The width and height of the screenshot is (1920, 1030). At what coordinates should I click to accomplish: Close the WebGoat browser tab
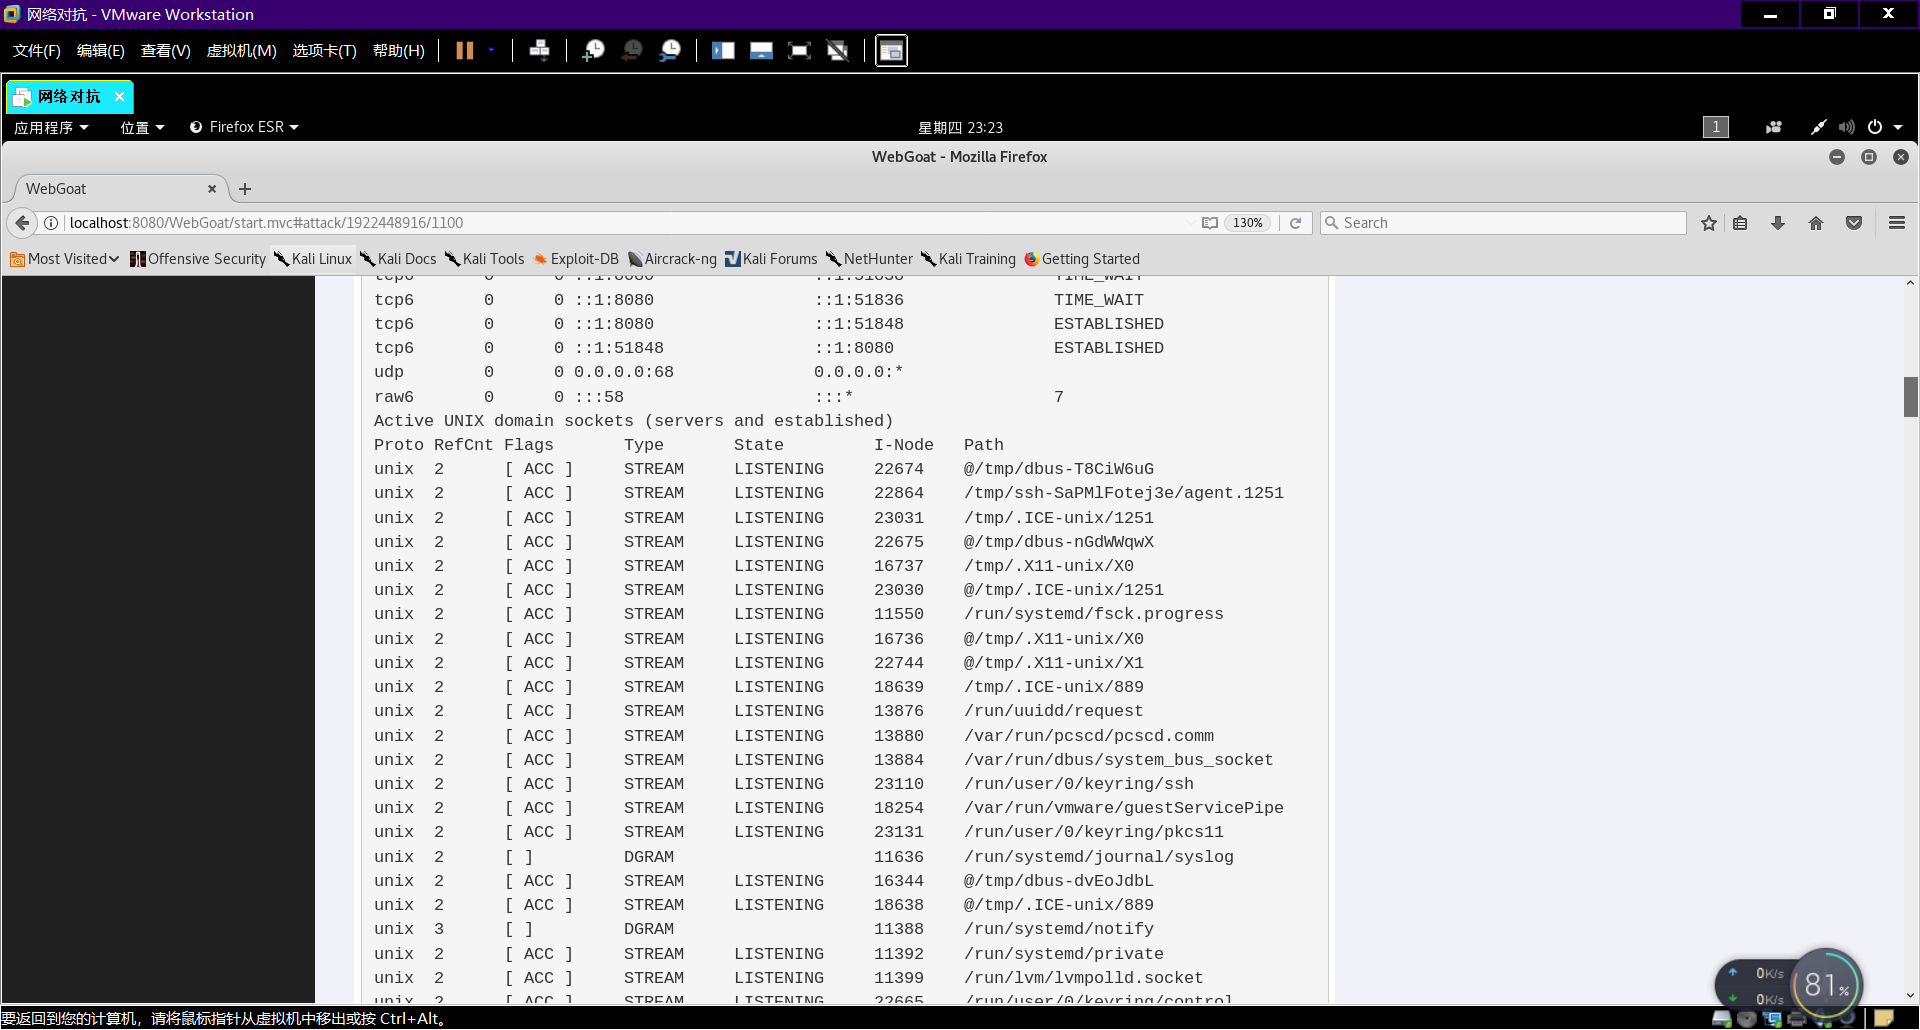(x=211, y=189)
